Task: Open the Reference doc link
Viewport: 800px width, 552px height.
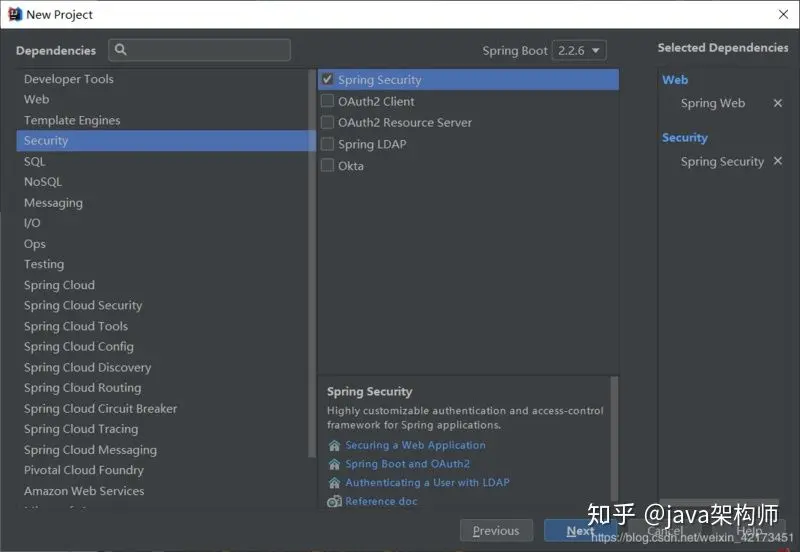Action: (x=381, y=501)
